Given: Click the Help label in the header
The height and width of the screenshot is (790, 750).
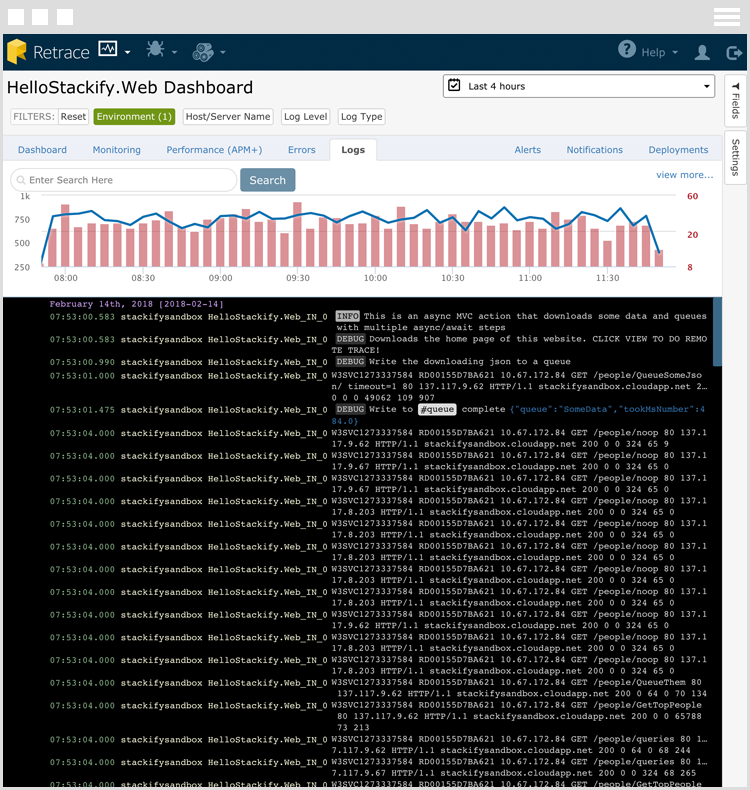Looking at the screenshot, I should click(653, 52).
